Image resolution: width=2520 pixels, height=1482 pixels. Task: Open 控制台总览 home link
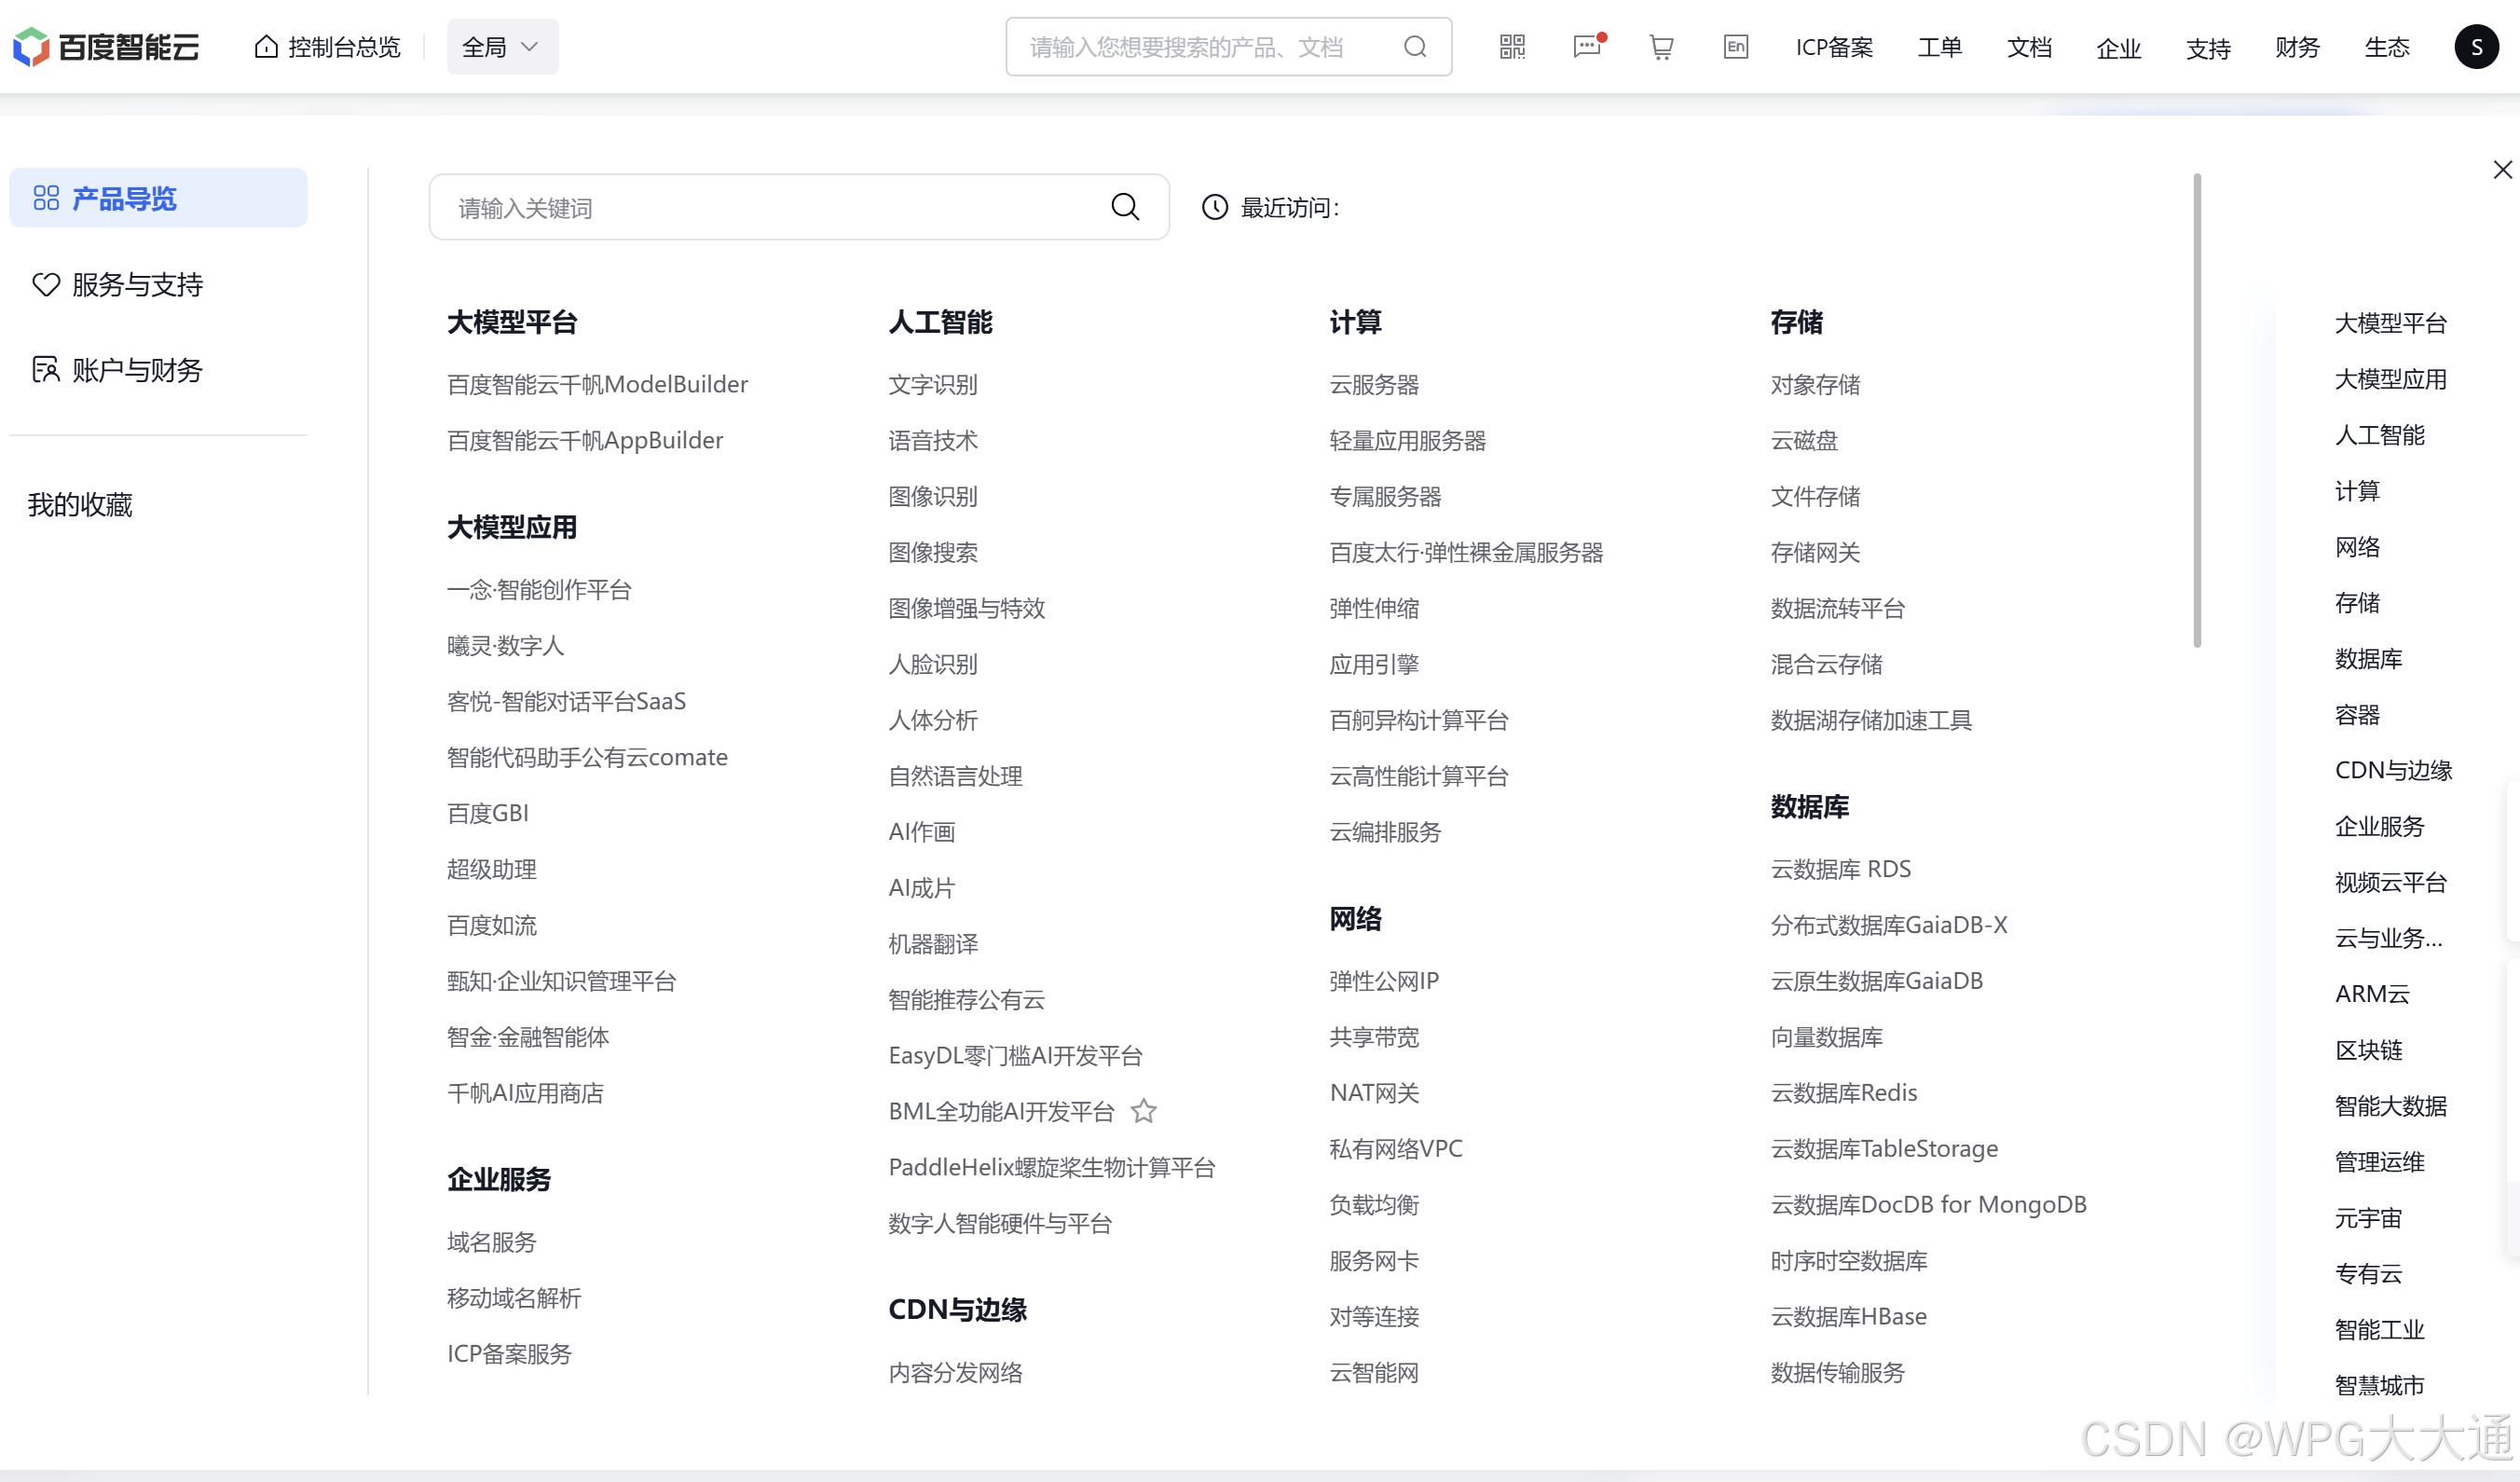tap(327, 47)
